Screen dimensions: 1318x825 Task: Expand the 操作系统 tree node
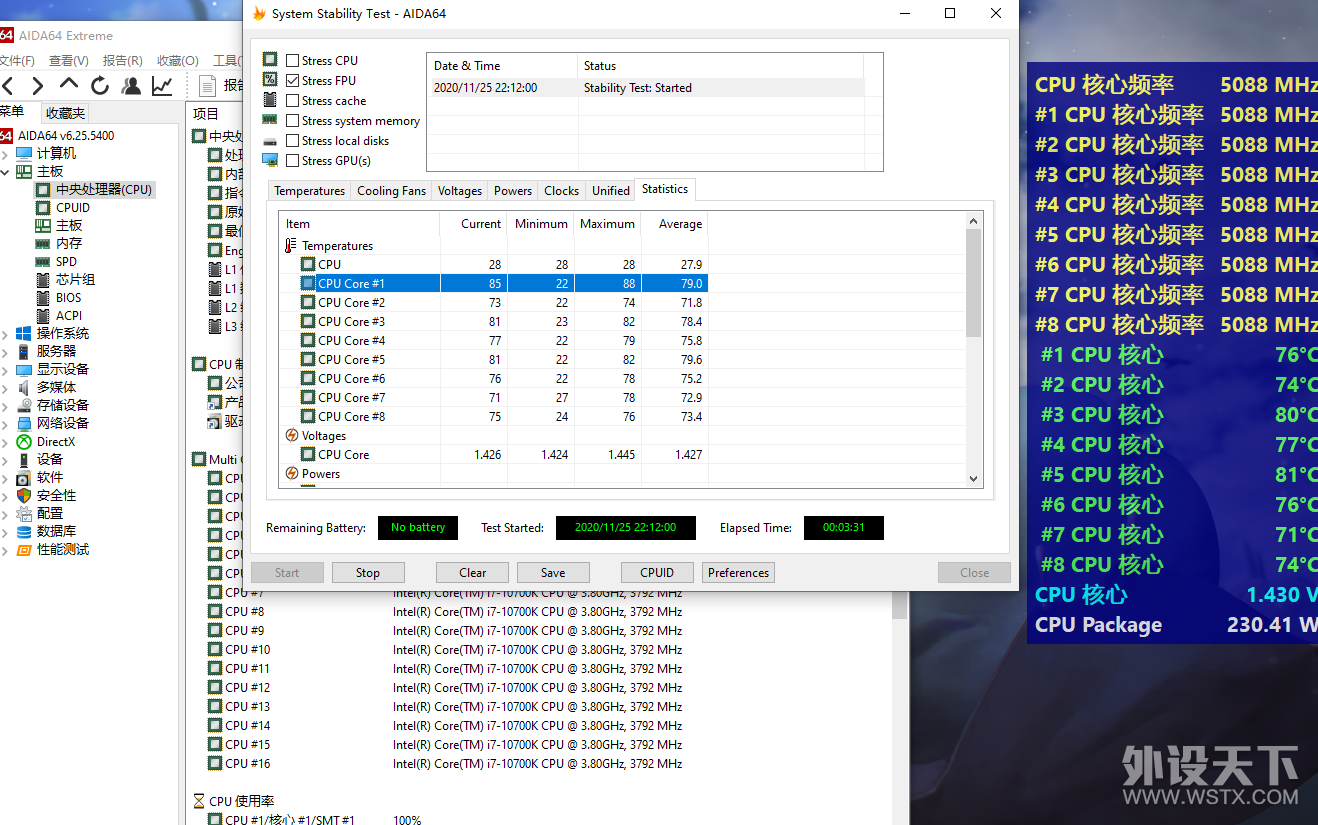[7, 333]
